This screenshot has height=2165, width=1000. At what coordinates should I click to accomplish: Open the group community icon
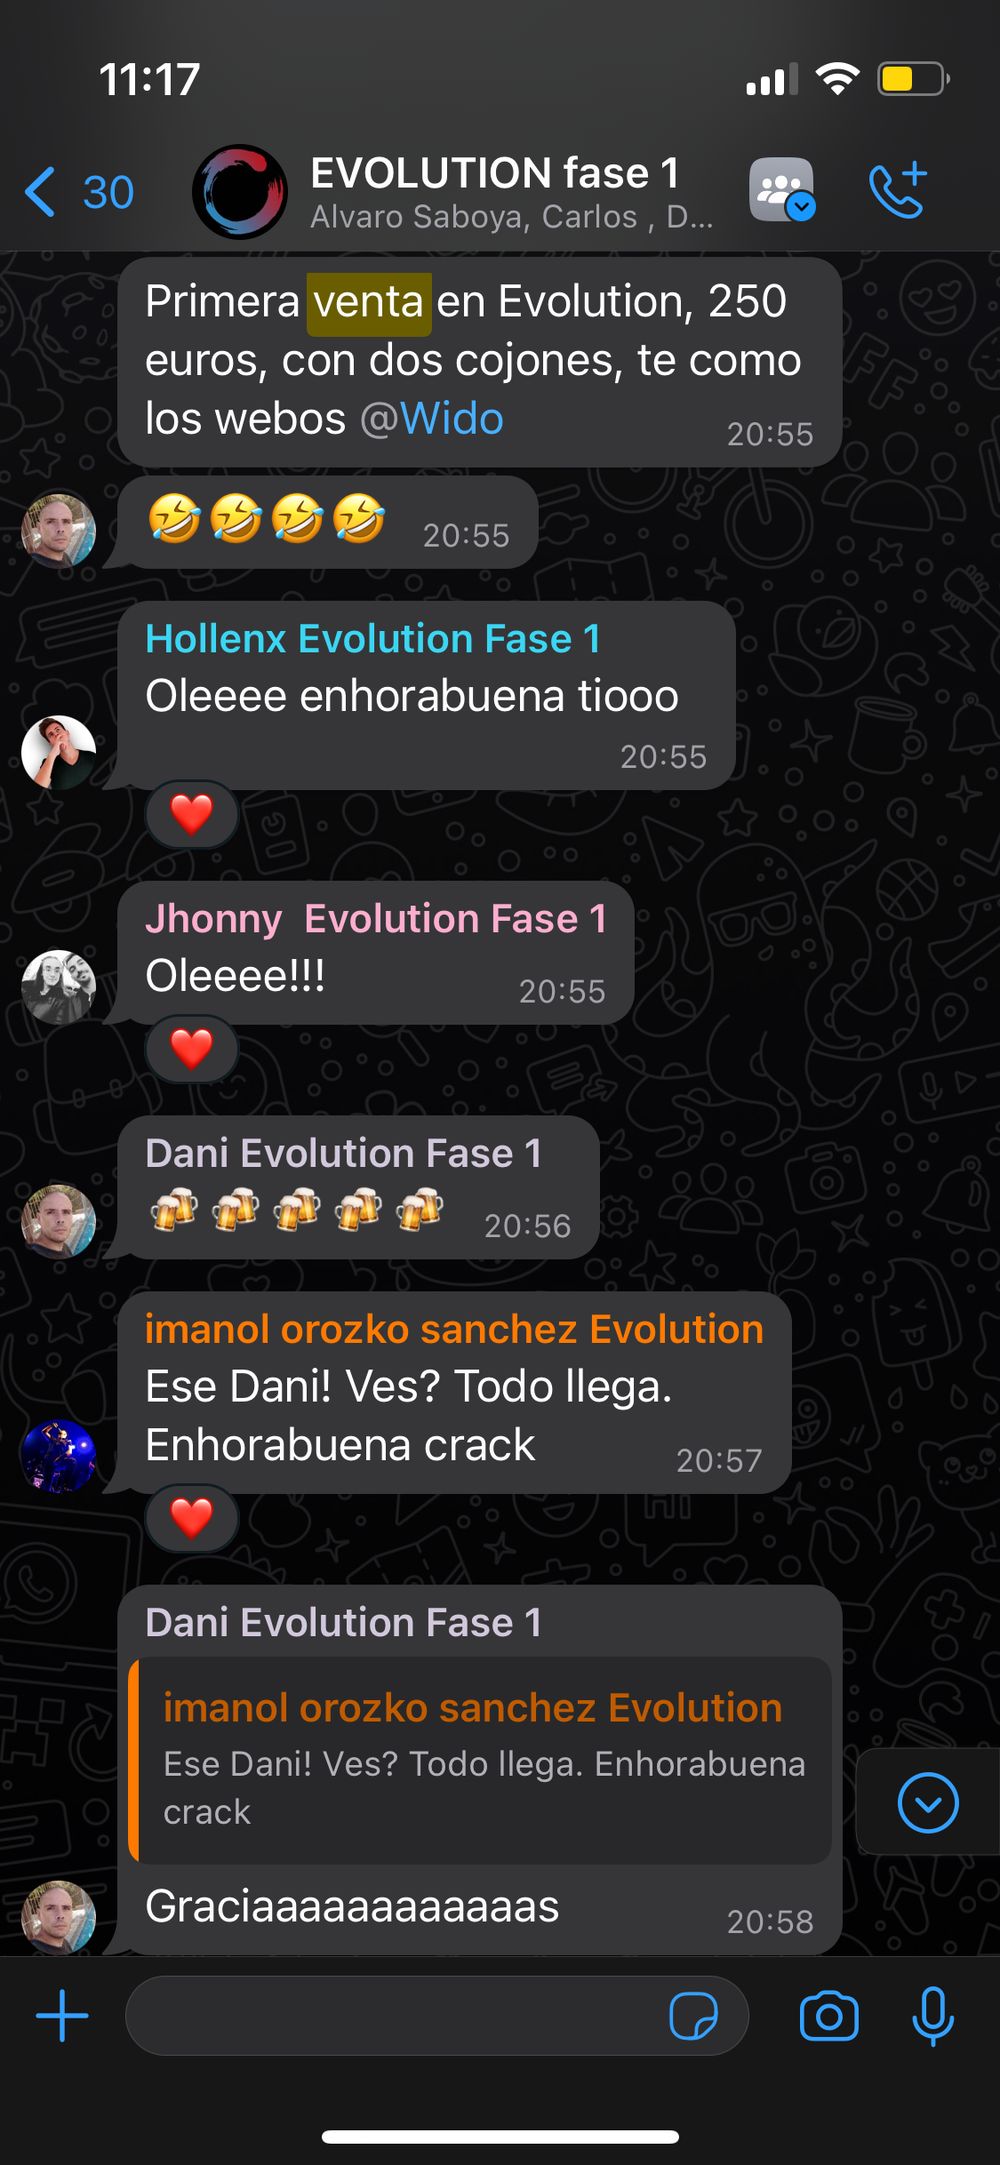tap(782, 190)
